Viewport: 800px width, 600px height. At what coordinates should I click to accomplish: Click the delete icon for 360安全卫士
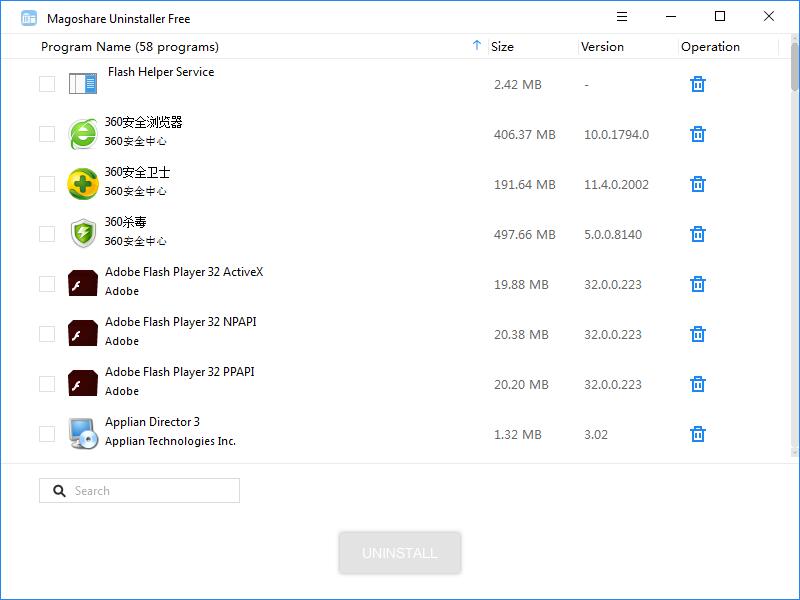click(697, 184)
